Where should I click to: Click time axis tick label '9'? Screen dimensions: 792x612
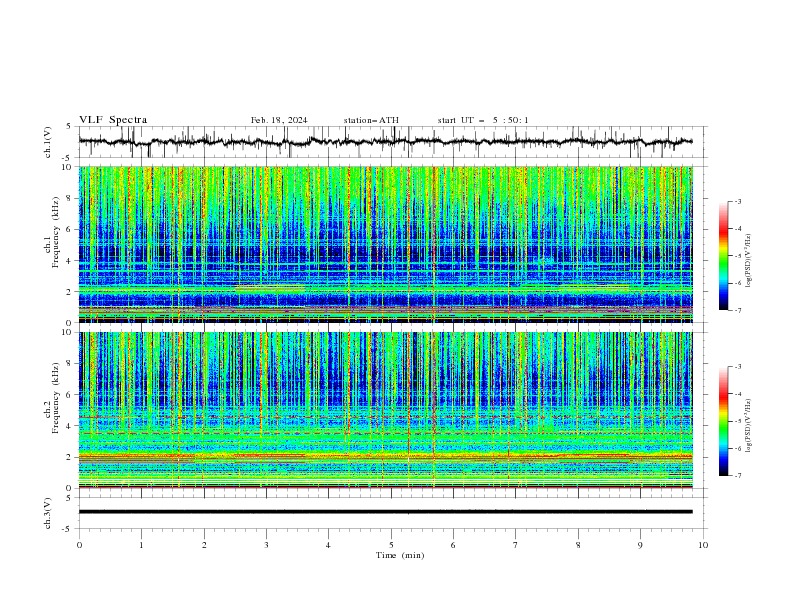(640, 545)
